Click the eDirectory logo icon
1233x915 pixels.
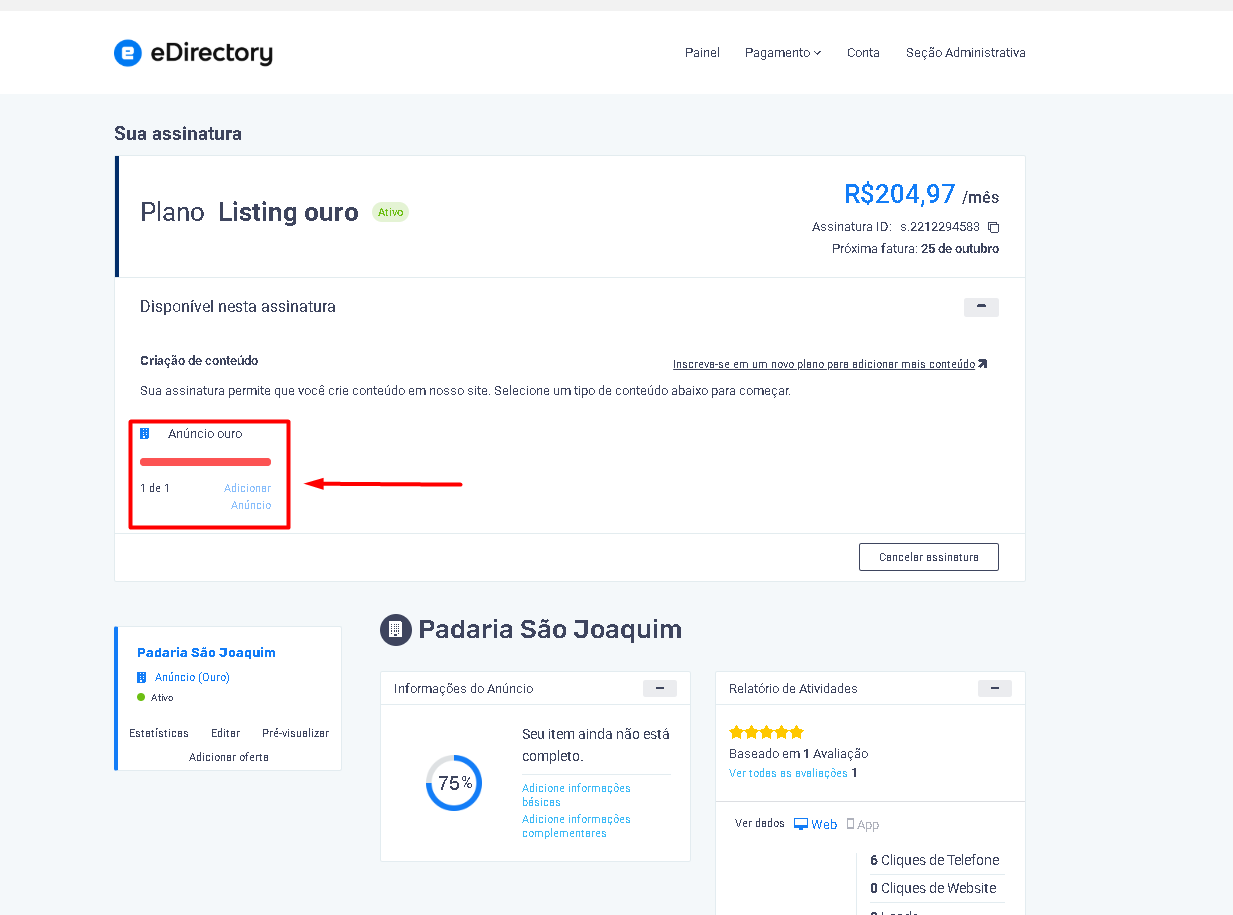coord(128,53)
